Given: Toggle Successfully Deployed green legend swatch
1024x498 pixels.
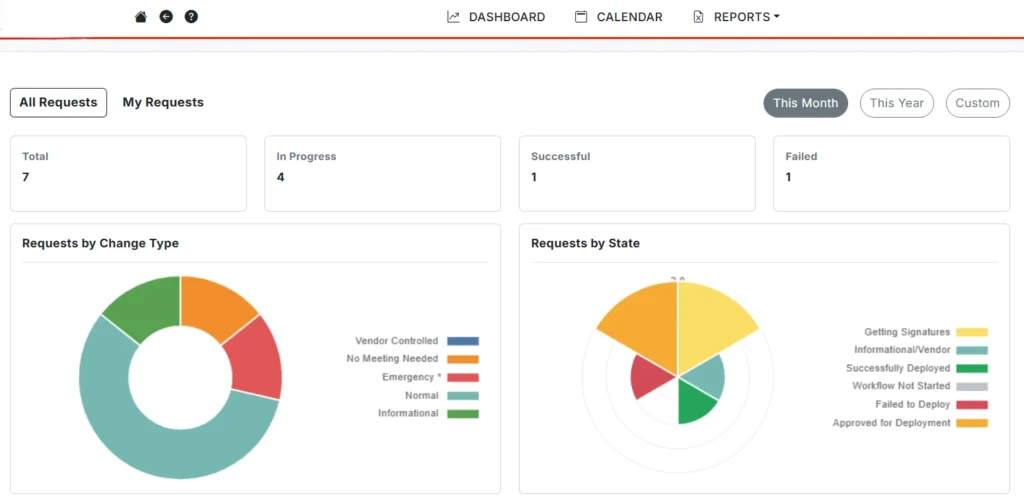Looking at the screenshot, I should coord(972,369).
